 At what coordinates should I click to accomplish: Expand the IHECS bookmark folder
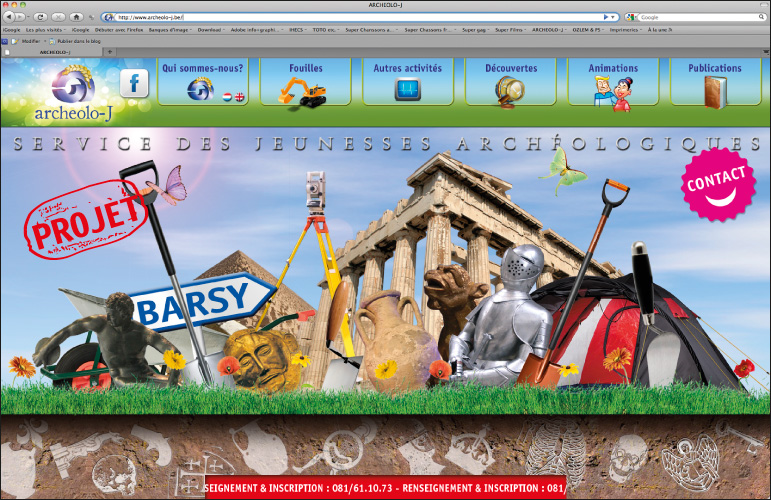297,30
